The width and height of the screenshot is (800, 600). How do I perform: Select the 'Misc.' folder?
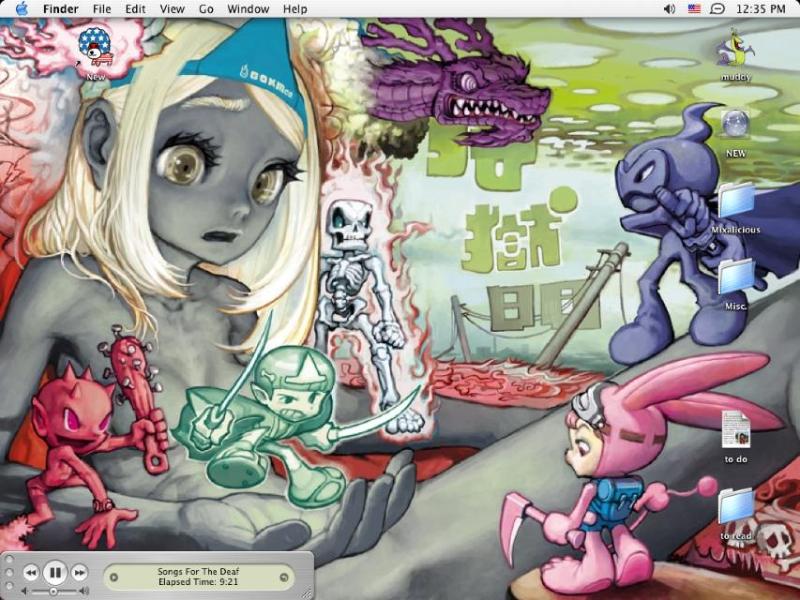[x=735, y=277]
